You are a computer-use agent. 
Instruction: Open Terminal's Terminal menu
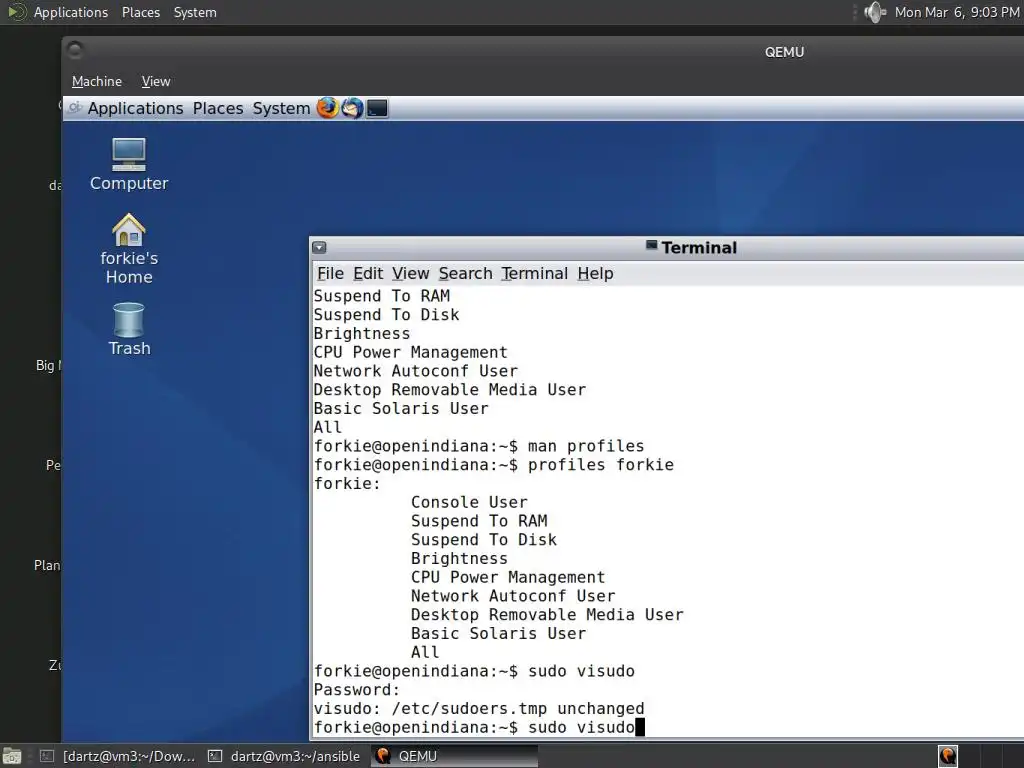[x=534, y=274]
